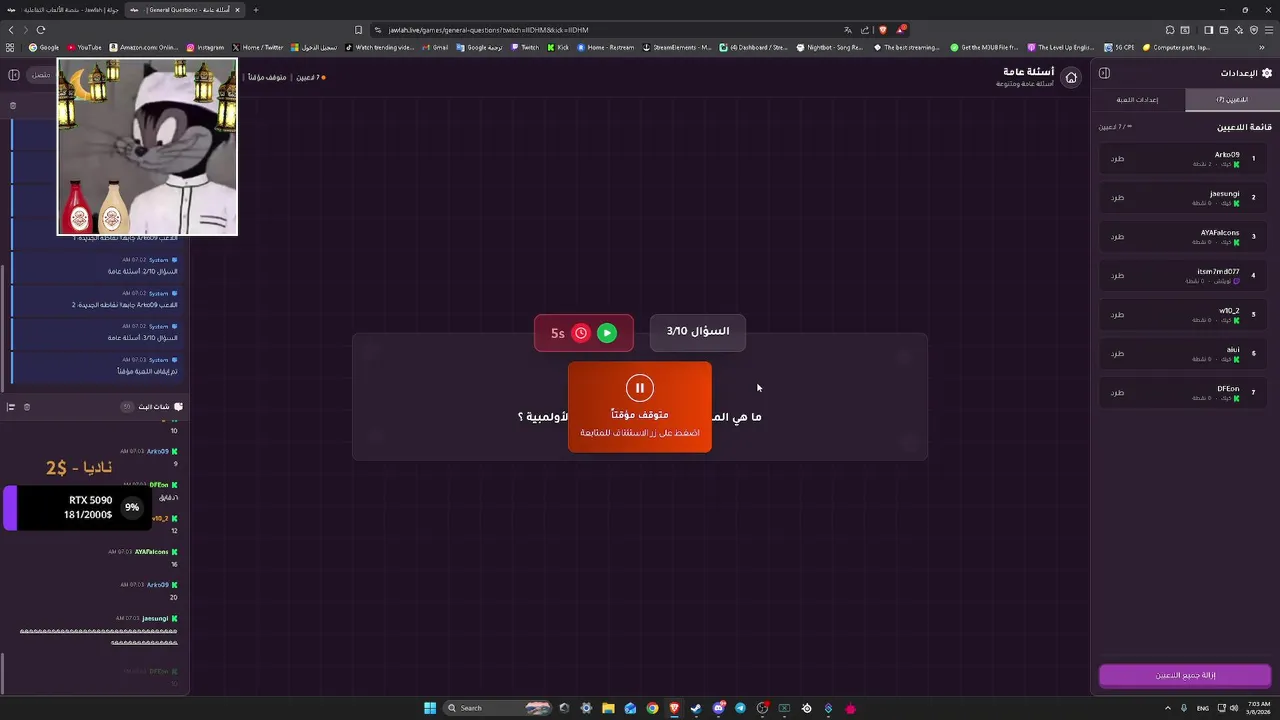Open the Google bookmark

44,47
